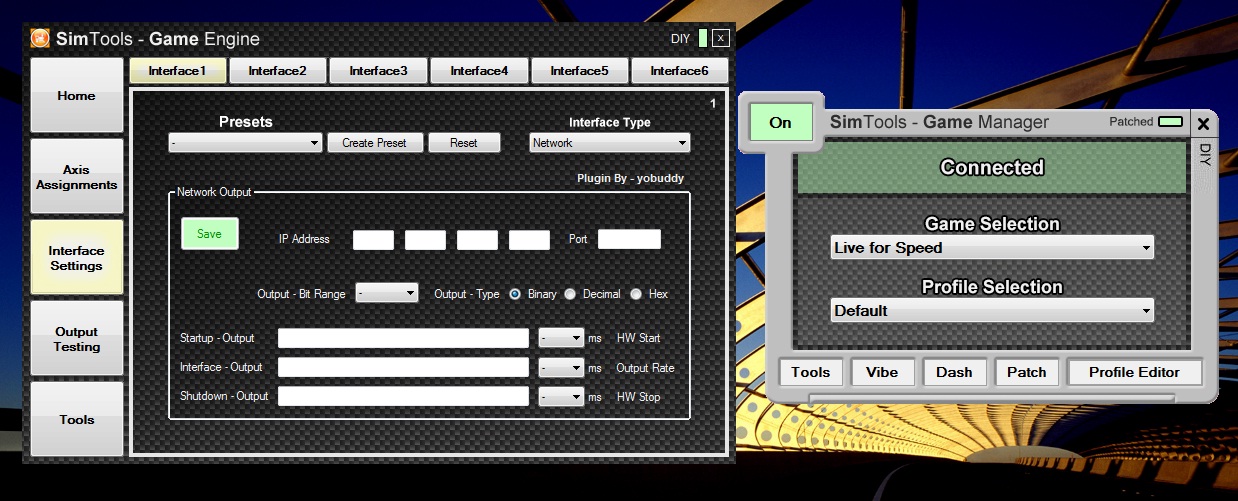Select the Binary output type radio button
Screen dimensions: 1238x501
(x=515, y=294)
